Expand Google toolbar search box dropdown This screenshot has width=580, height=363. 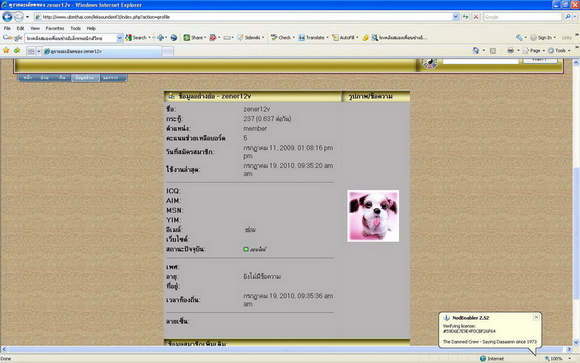(x=119, y=38)
